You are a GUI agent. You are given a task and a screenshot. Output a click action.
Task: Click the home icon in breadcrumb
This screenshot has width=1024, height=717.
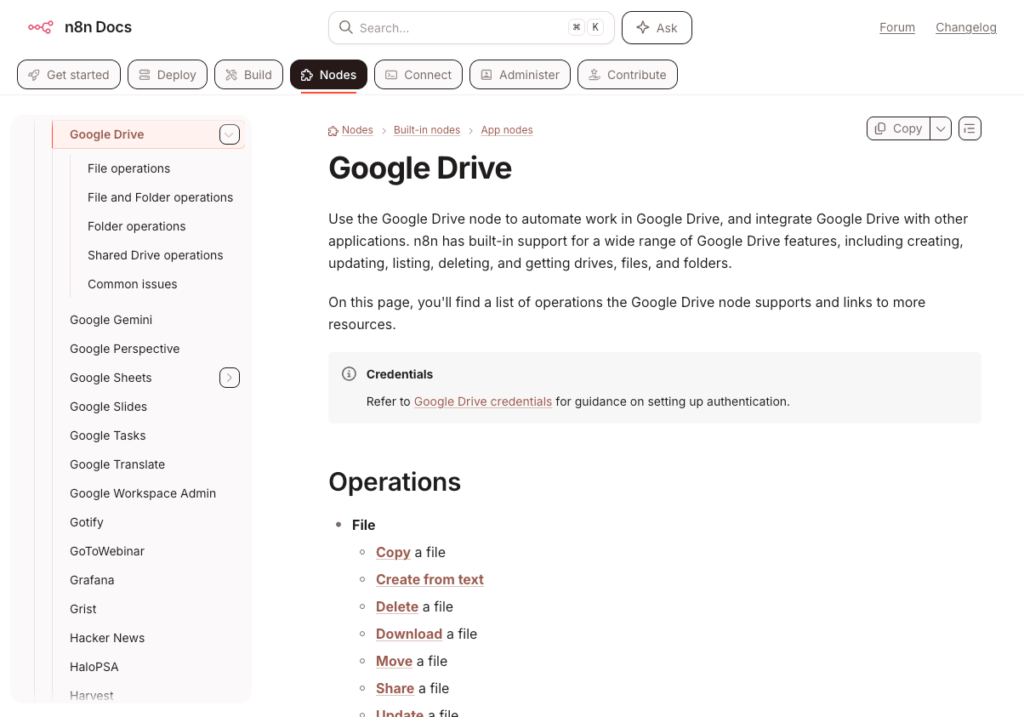[x=333, y=131]
